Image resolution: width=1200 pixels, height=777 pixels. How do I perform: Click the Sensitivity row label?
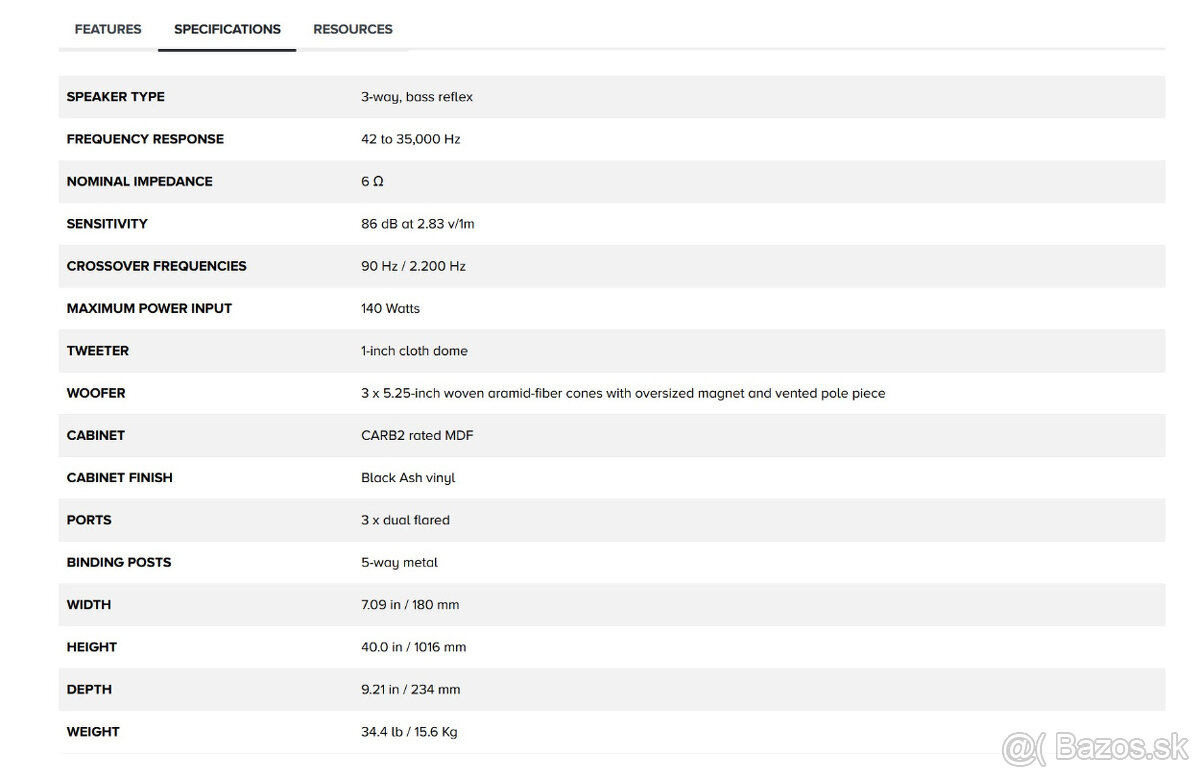pos(107,224)
